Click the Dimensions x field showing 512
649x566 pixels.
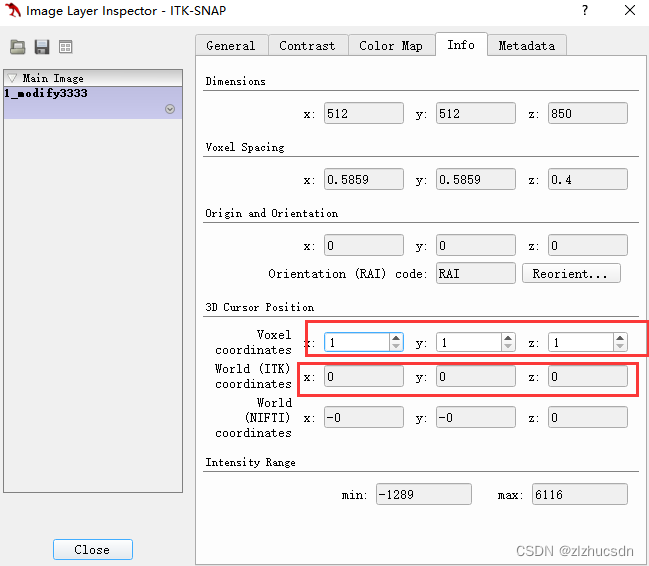(x=364, y=113)
